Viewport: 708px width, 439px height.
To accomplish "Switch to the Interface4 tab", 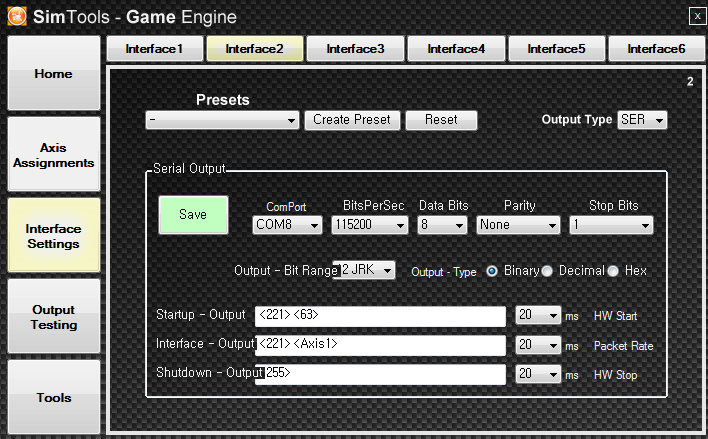I will tap(456, 49).
